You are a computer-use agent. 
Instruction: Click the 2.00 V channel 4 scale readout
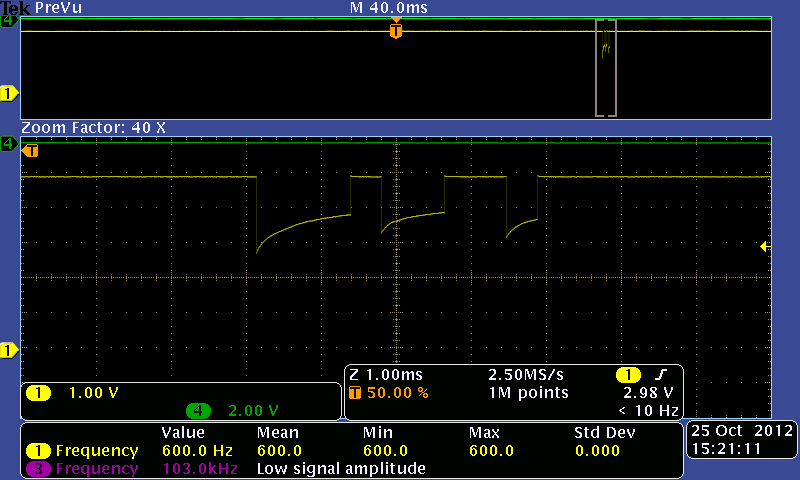pos(253,411)
